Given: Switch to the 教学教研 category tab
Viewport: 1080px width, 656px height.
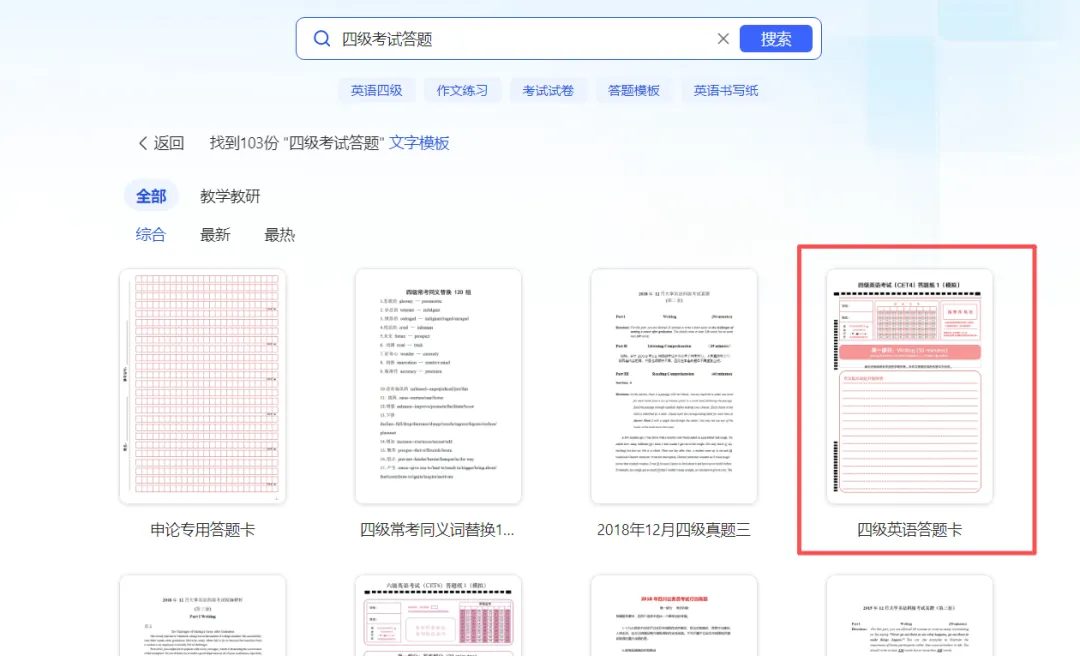Looking at the screenshot, I should pyautogui.click(x=230, y=196).
